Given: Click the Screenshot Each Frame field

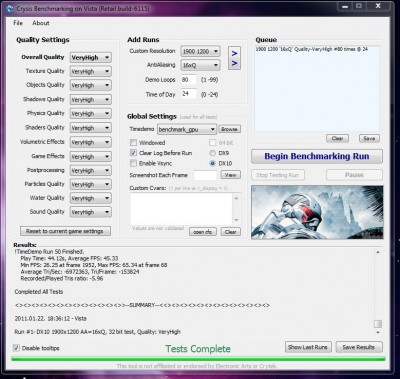Looking at the screenshot, I should (x=205, y=175).
